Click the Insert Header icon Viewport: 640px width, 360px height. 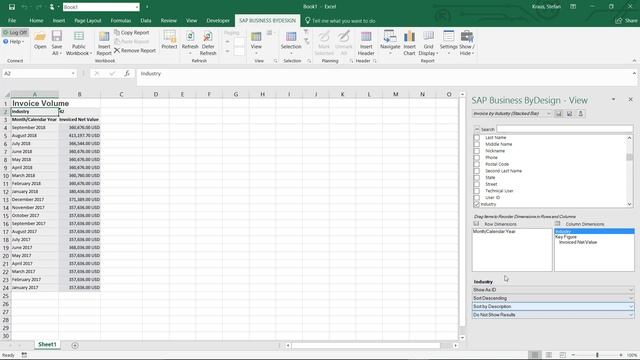coord(366,43)
